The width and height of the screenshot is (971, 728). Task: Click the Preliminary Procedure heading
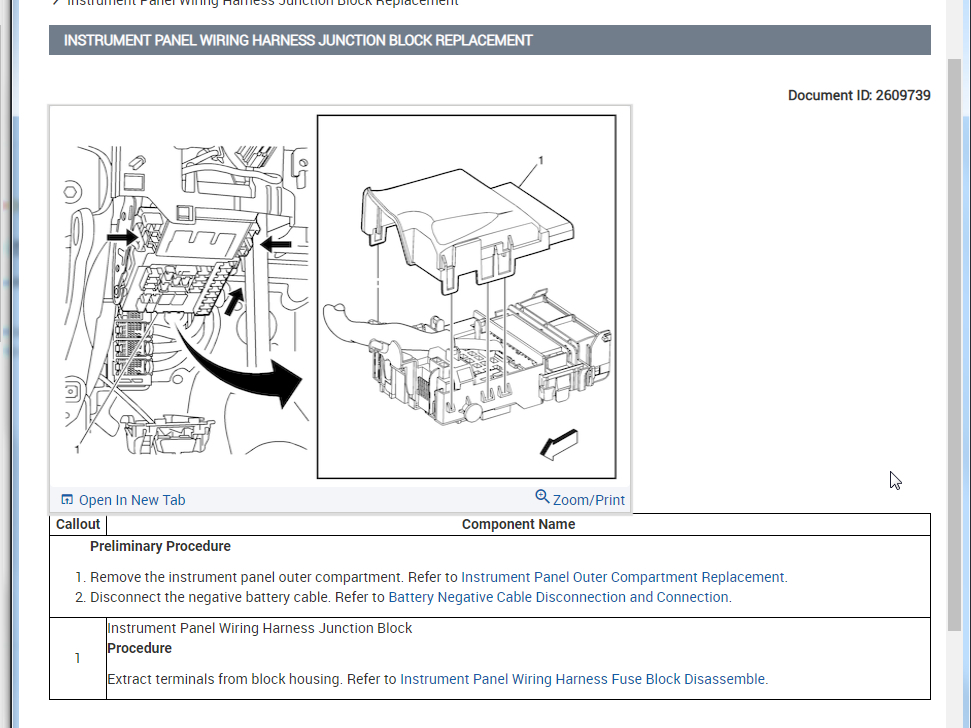coord(160,546)
